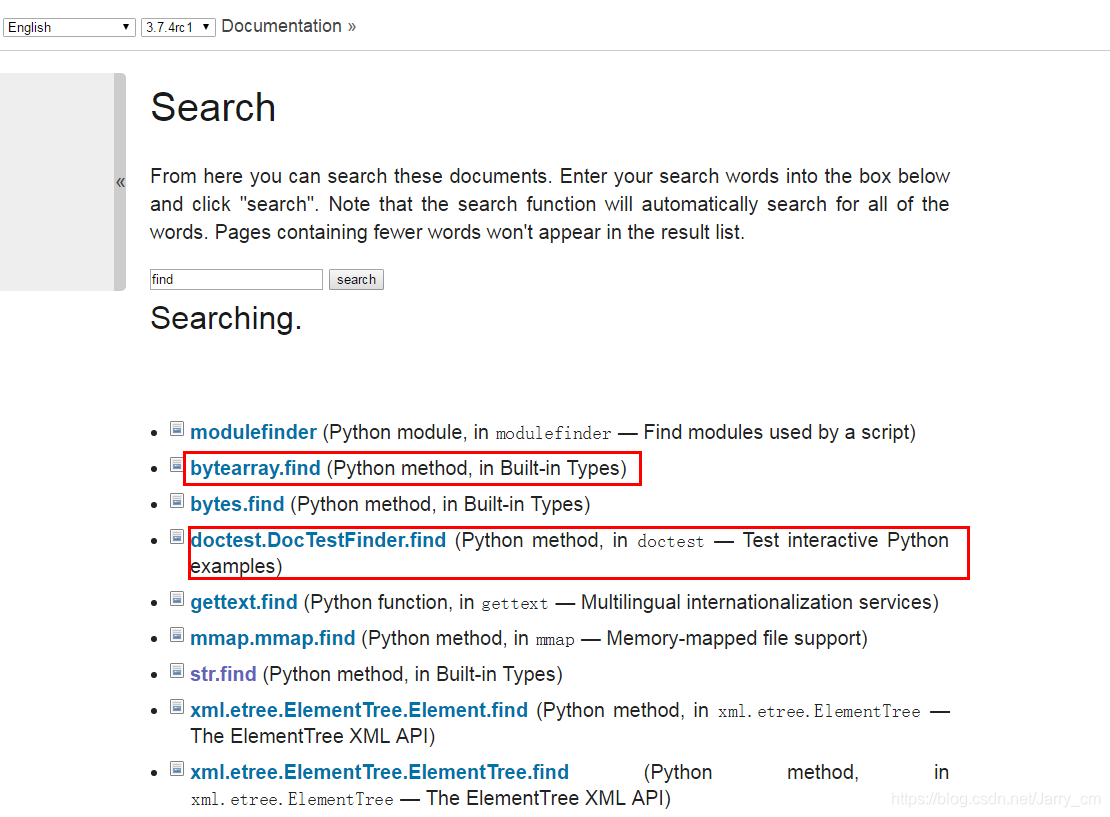Click document icon beside mmap.mmap.find result

(177, 635)
